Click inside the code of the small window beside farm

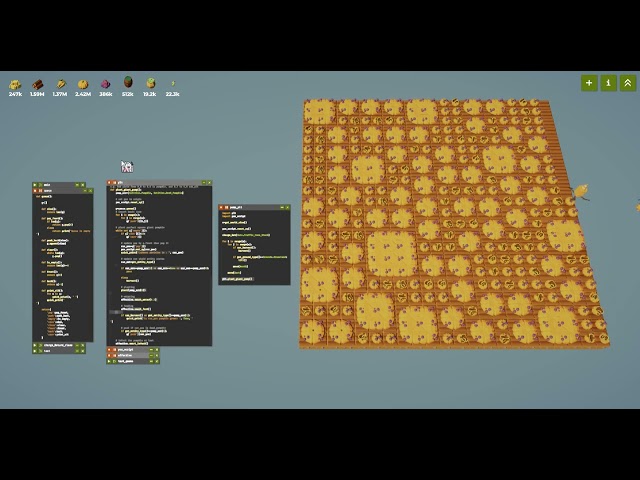click(x=254, y=247)
